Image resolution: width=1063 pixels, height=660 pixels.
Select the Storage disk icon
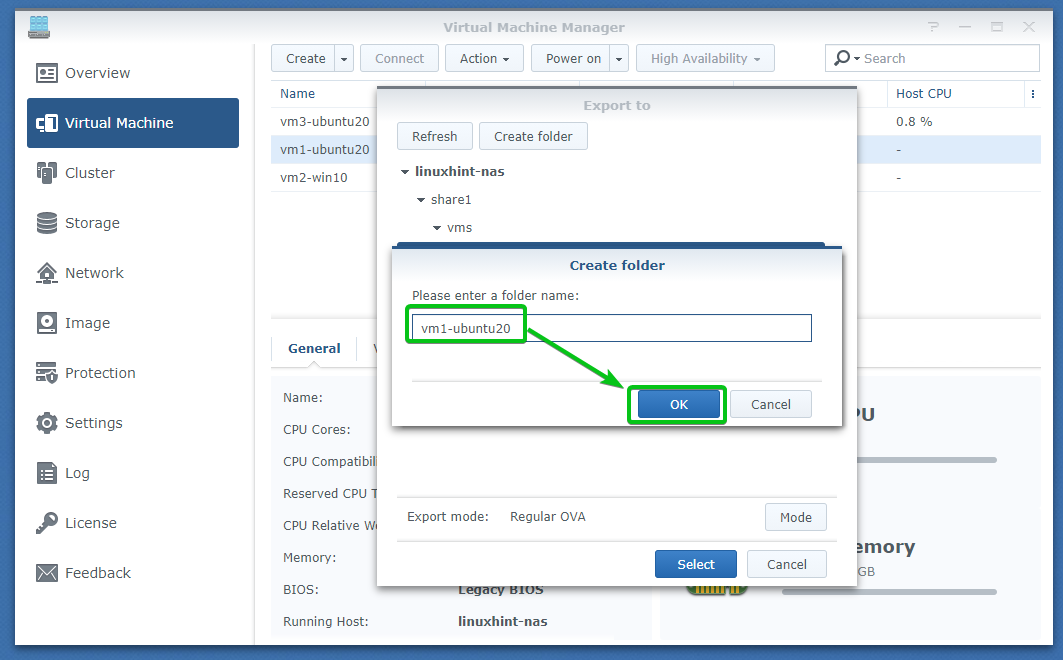(47, 223)
